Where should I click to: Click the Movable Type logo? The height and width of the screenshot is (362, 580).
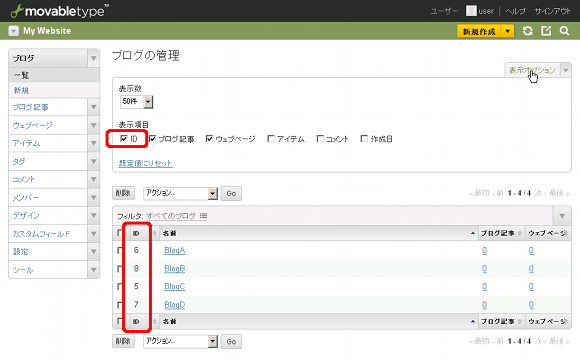click(59, 11)
